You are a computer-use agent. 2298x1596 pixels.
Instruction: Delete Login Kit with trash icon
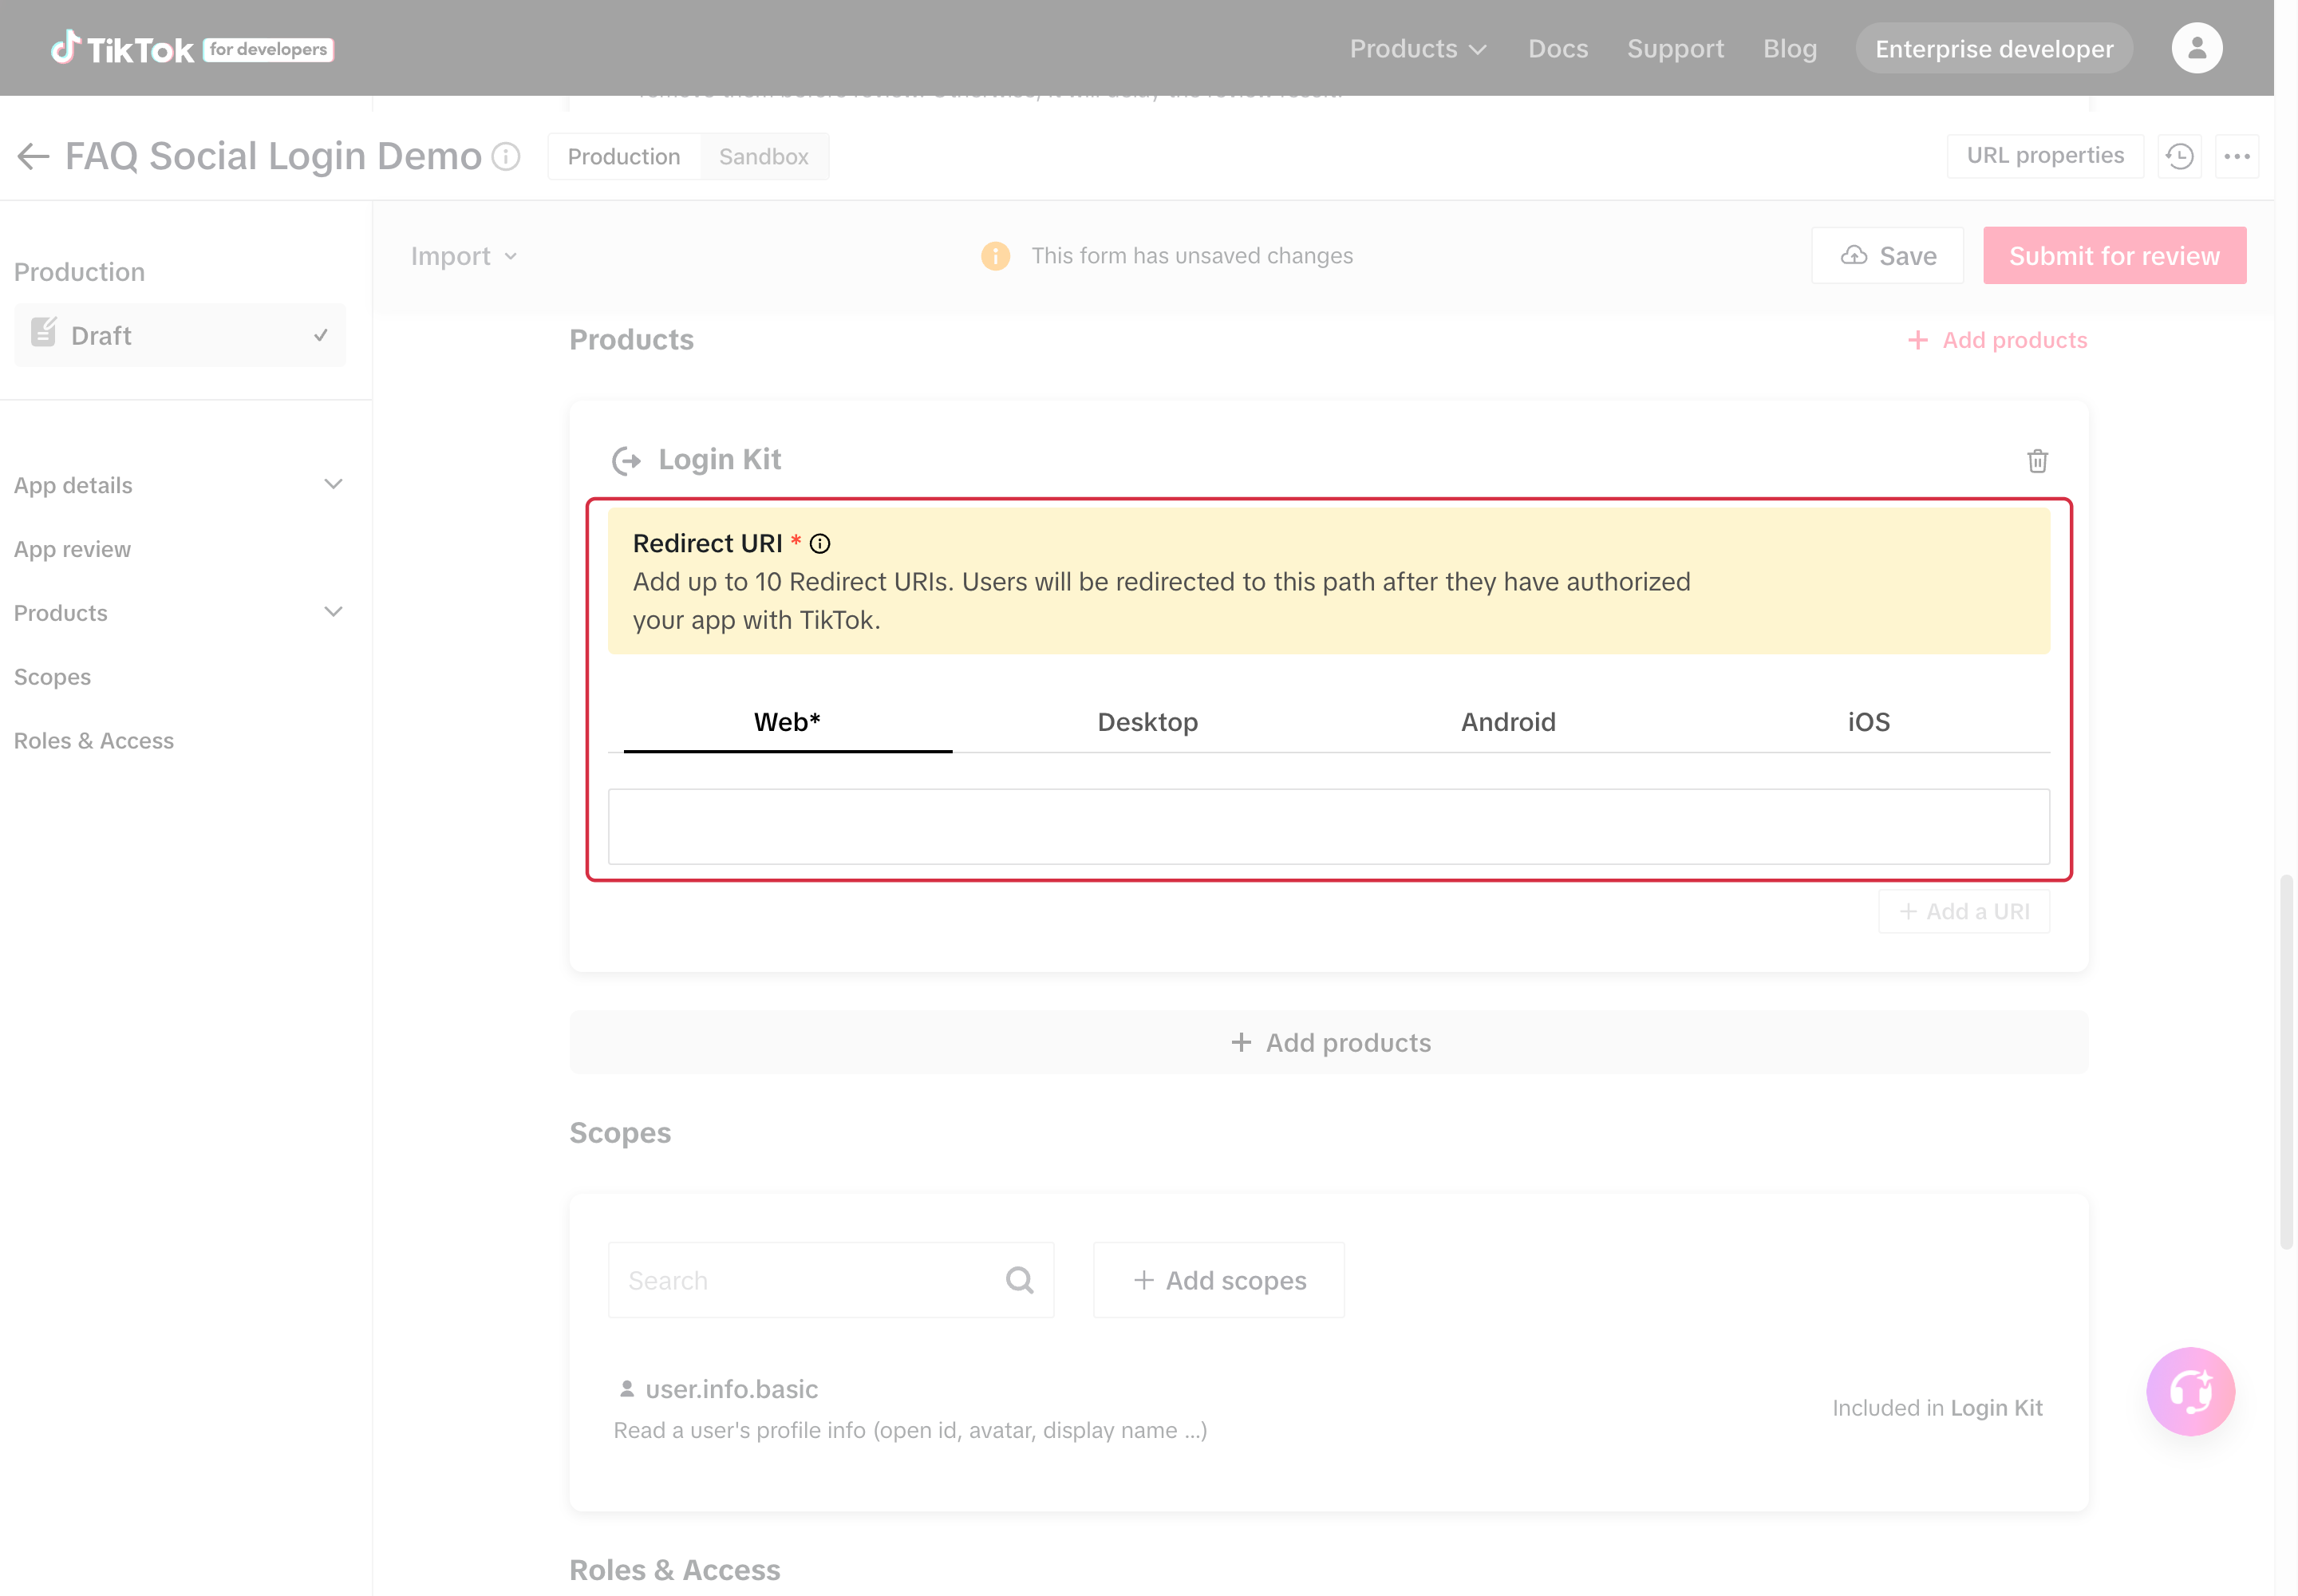2037,460
